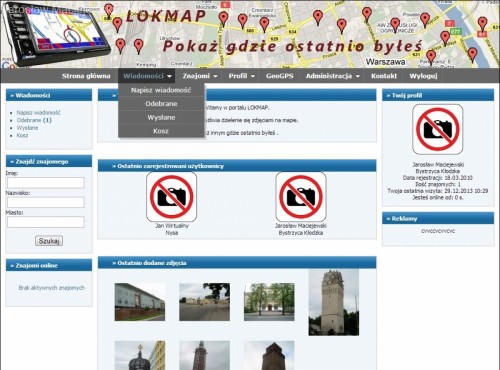This screenshot has height=370, width=500.
Task: Open the brick tower photo thumbnail
Action: tap(269, 355)
